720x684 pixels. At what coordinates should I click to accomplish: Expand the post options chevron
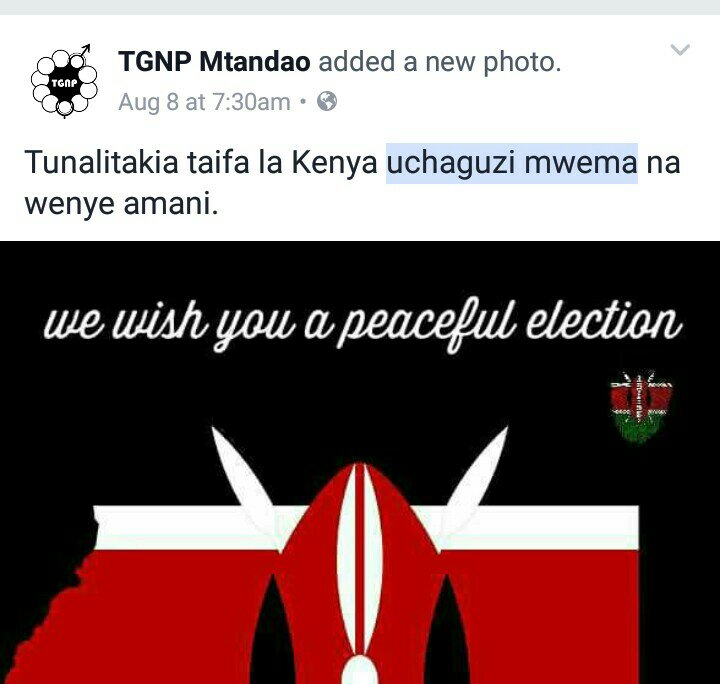680,49
